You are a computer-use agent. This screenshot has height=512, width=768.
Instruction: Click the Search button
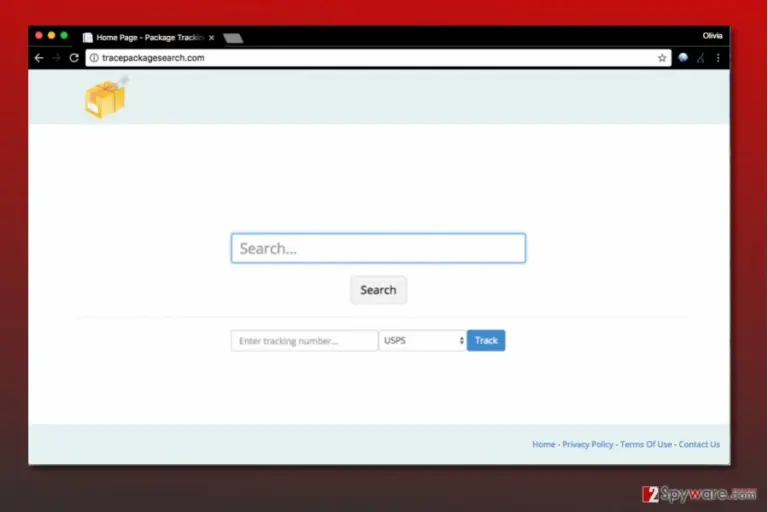378,290
